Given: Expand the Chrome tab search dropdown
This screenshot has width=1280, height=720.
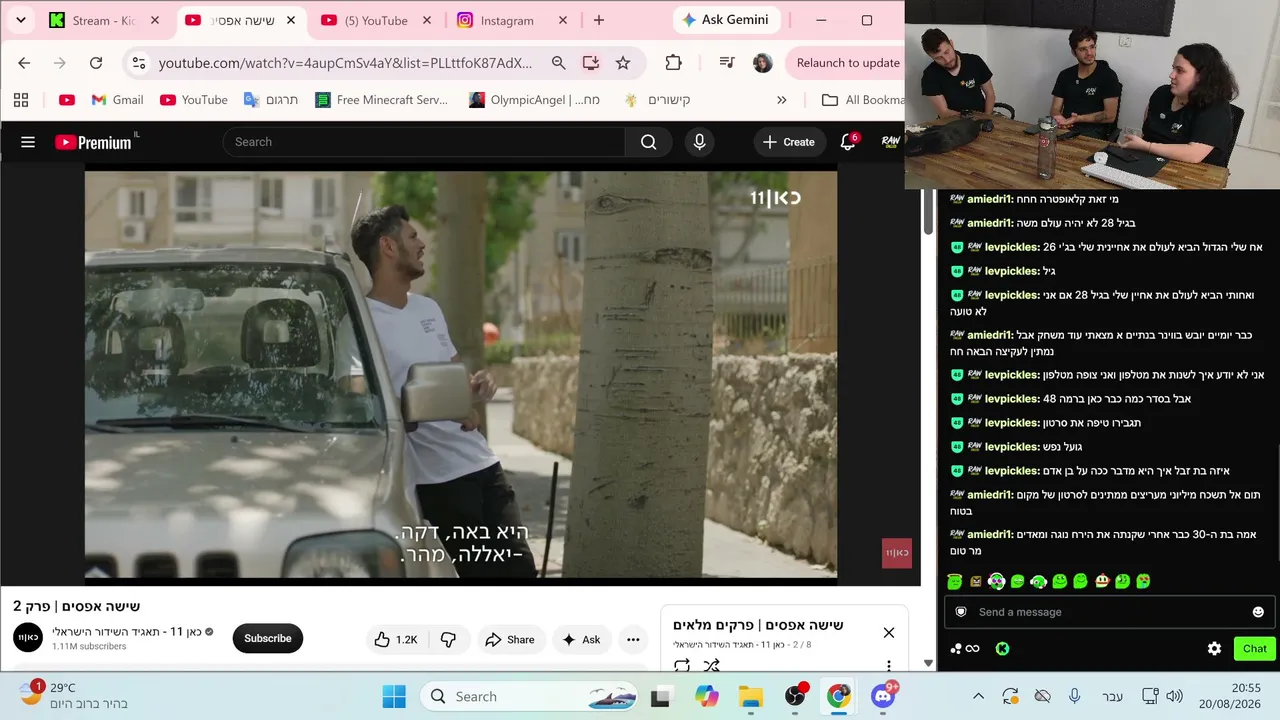Looking at the screenshot, I should pos(21,20).
